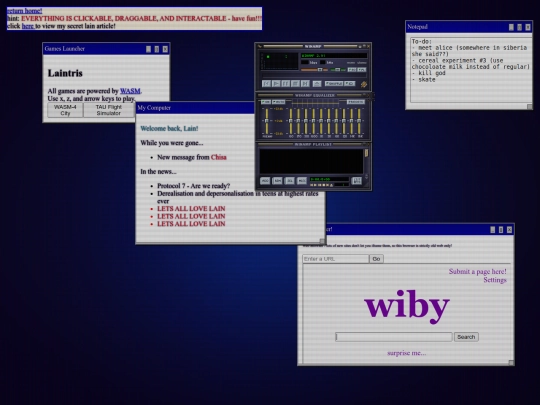Toggle the equalizer AUTO button
Viewport: 540px width, 405px height.
point(279,102)
